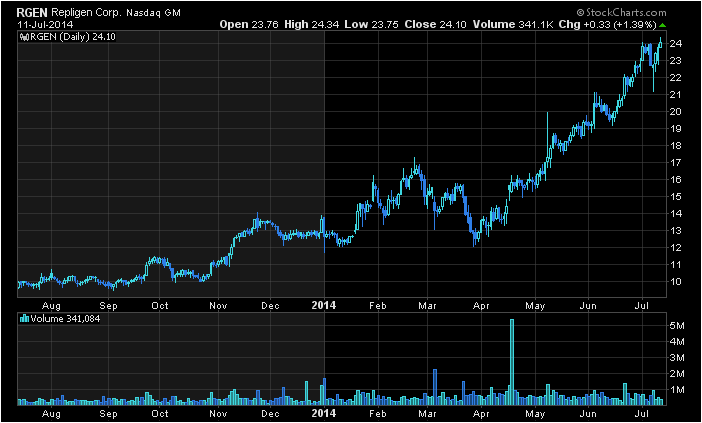Click the 5M volume axis label
Viewport: 702px width, 423px height.
pyautogui.click(x=678, y=326)
